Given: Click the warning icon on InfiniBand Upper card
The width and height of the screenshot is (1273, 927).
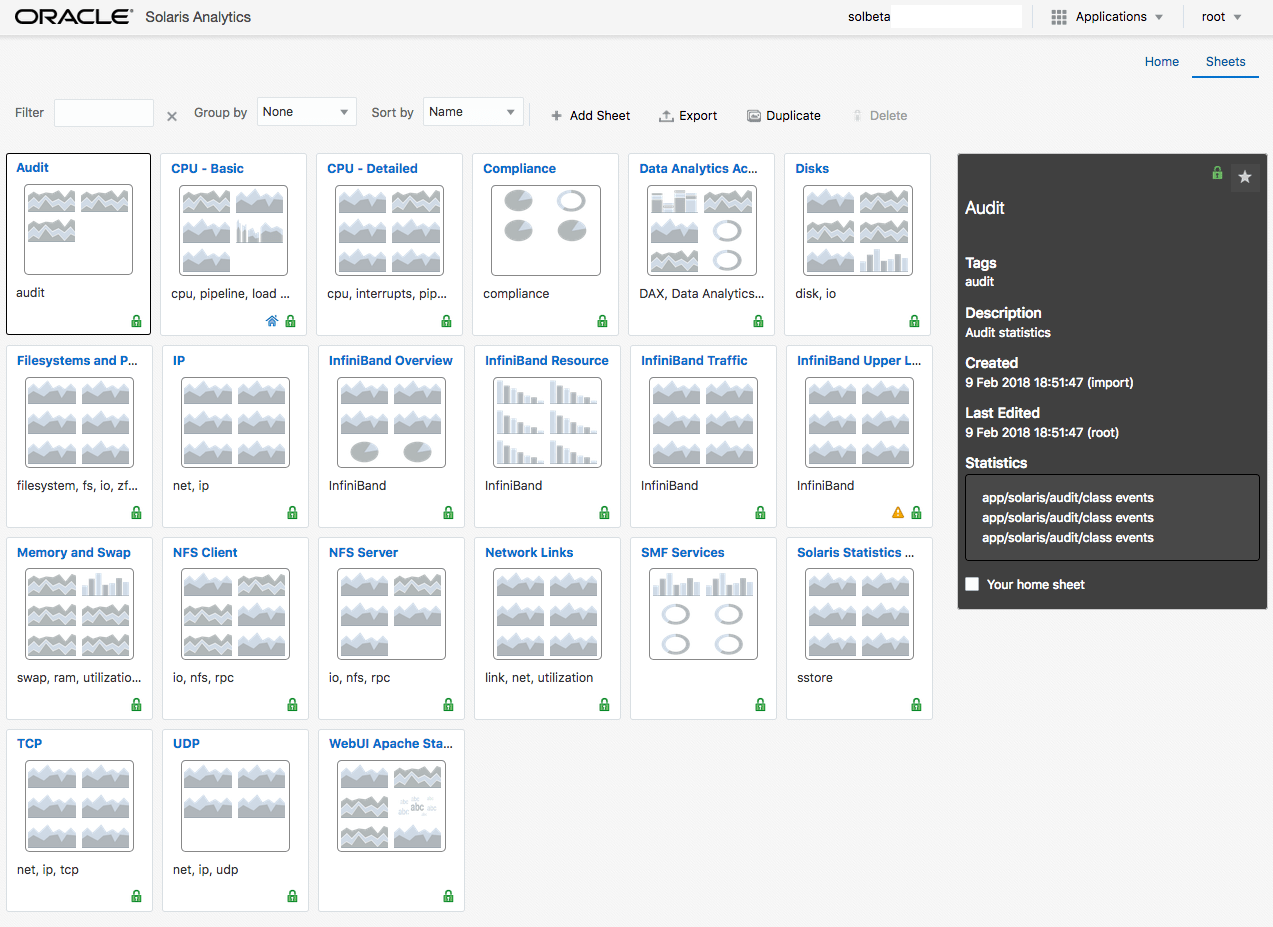Looking at the screenshot, I should (x=898, y=513).
